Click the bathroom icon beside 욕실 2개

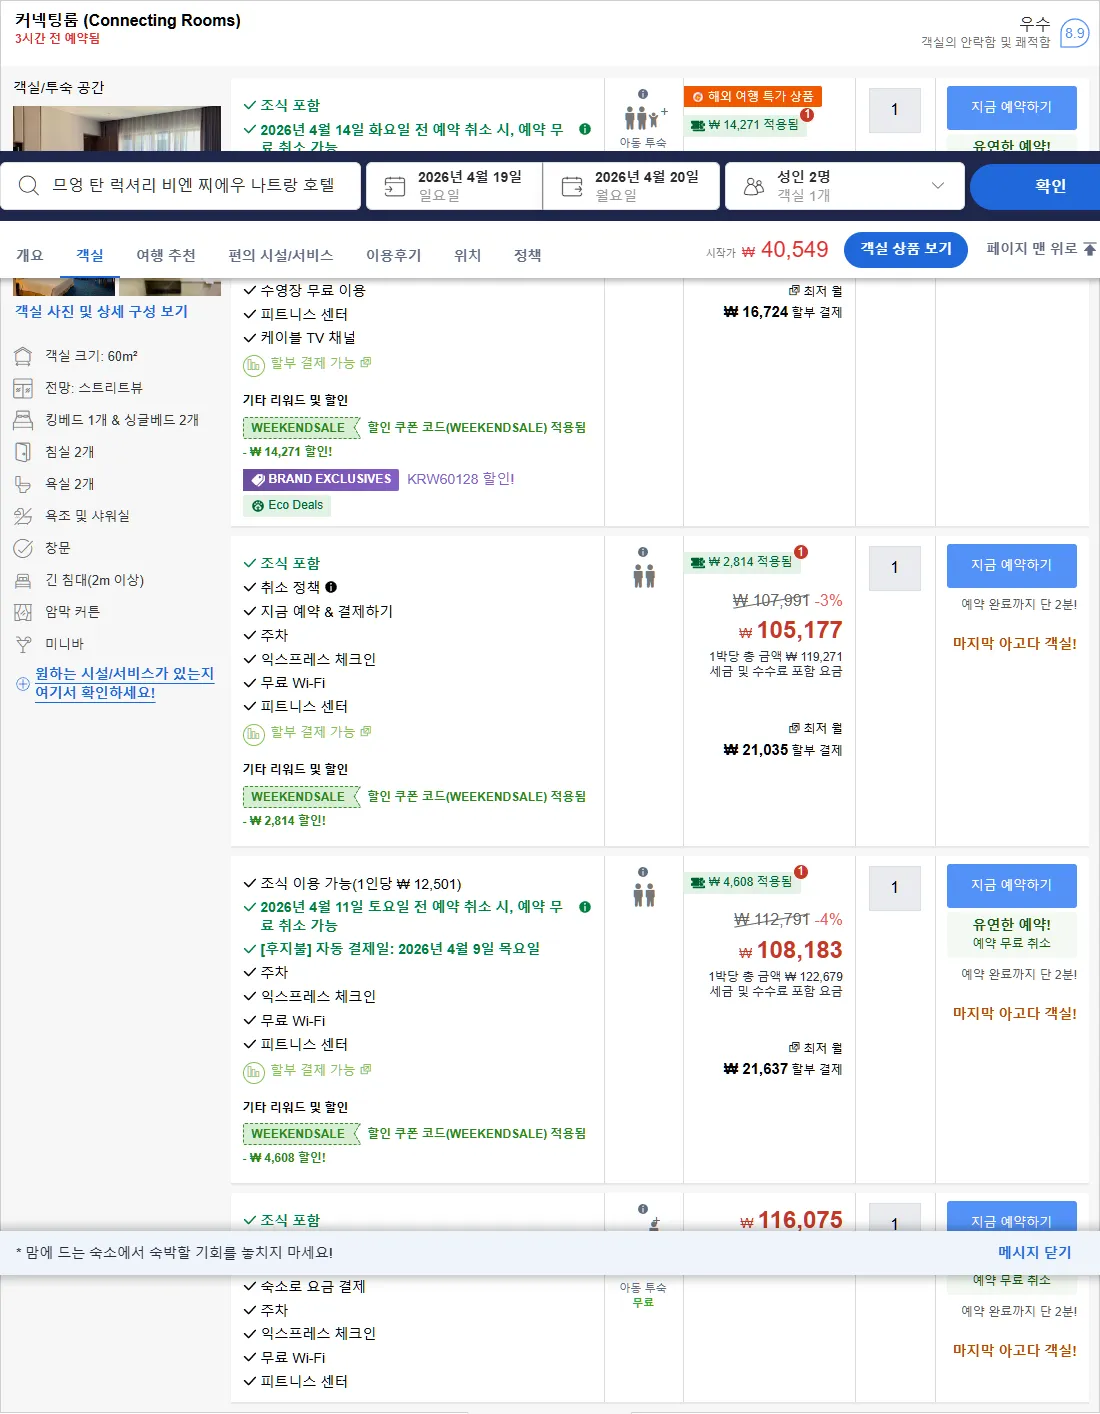pyautogui.click(x=23, y=484)
